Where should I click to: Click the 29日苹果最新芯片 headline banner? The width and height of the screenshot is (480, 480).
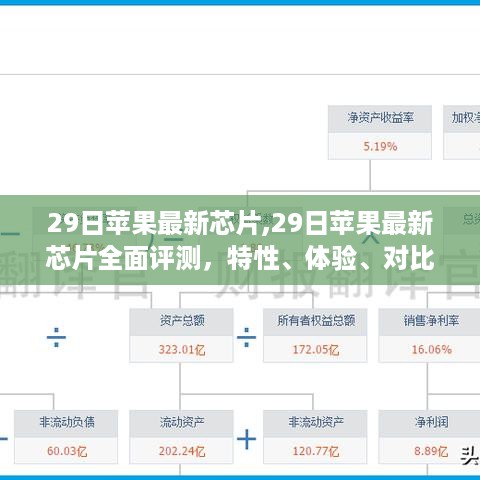point(240,240)
